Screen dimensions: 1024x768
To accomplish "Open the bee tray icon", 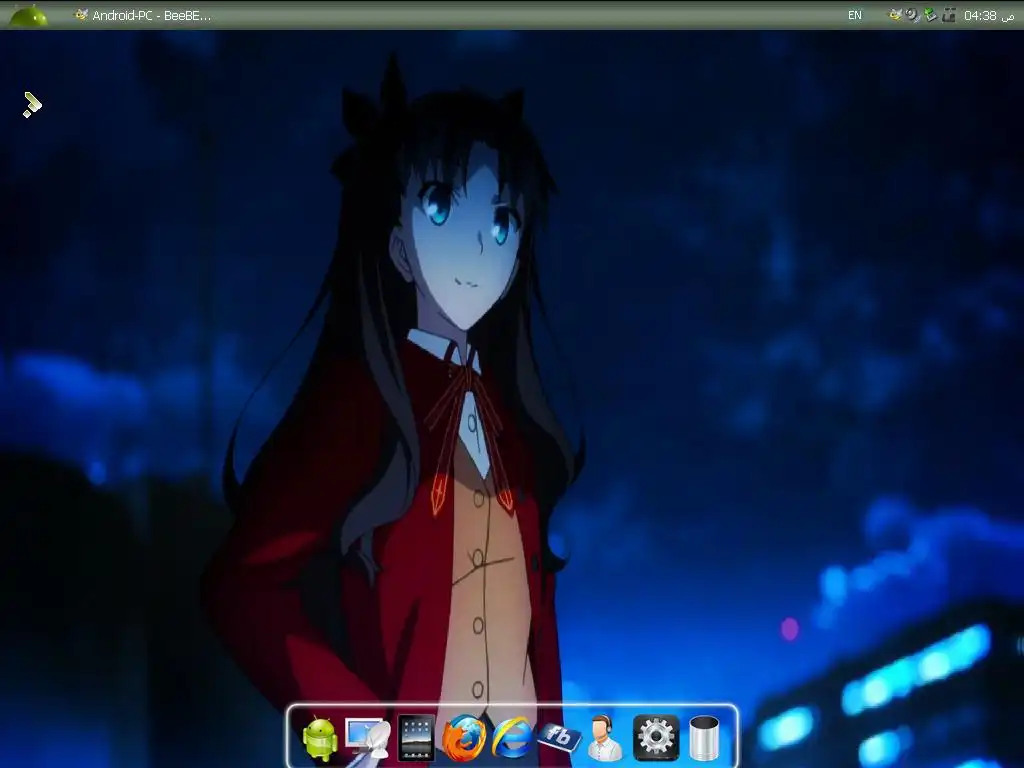I will pyautogui.click(x=895, y=14).
